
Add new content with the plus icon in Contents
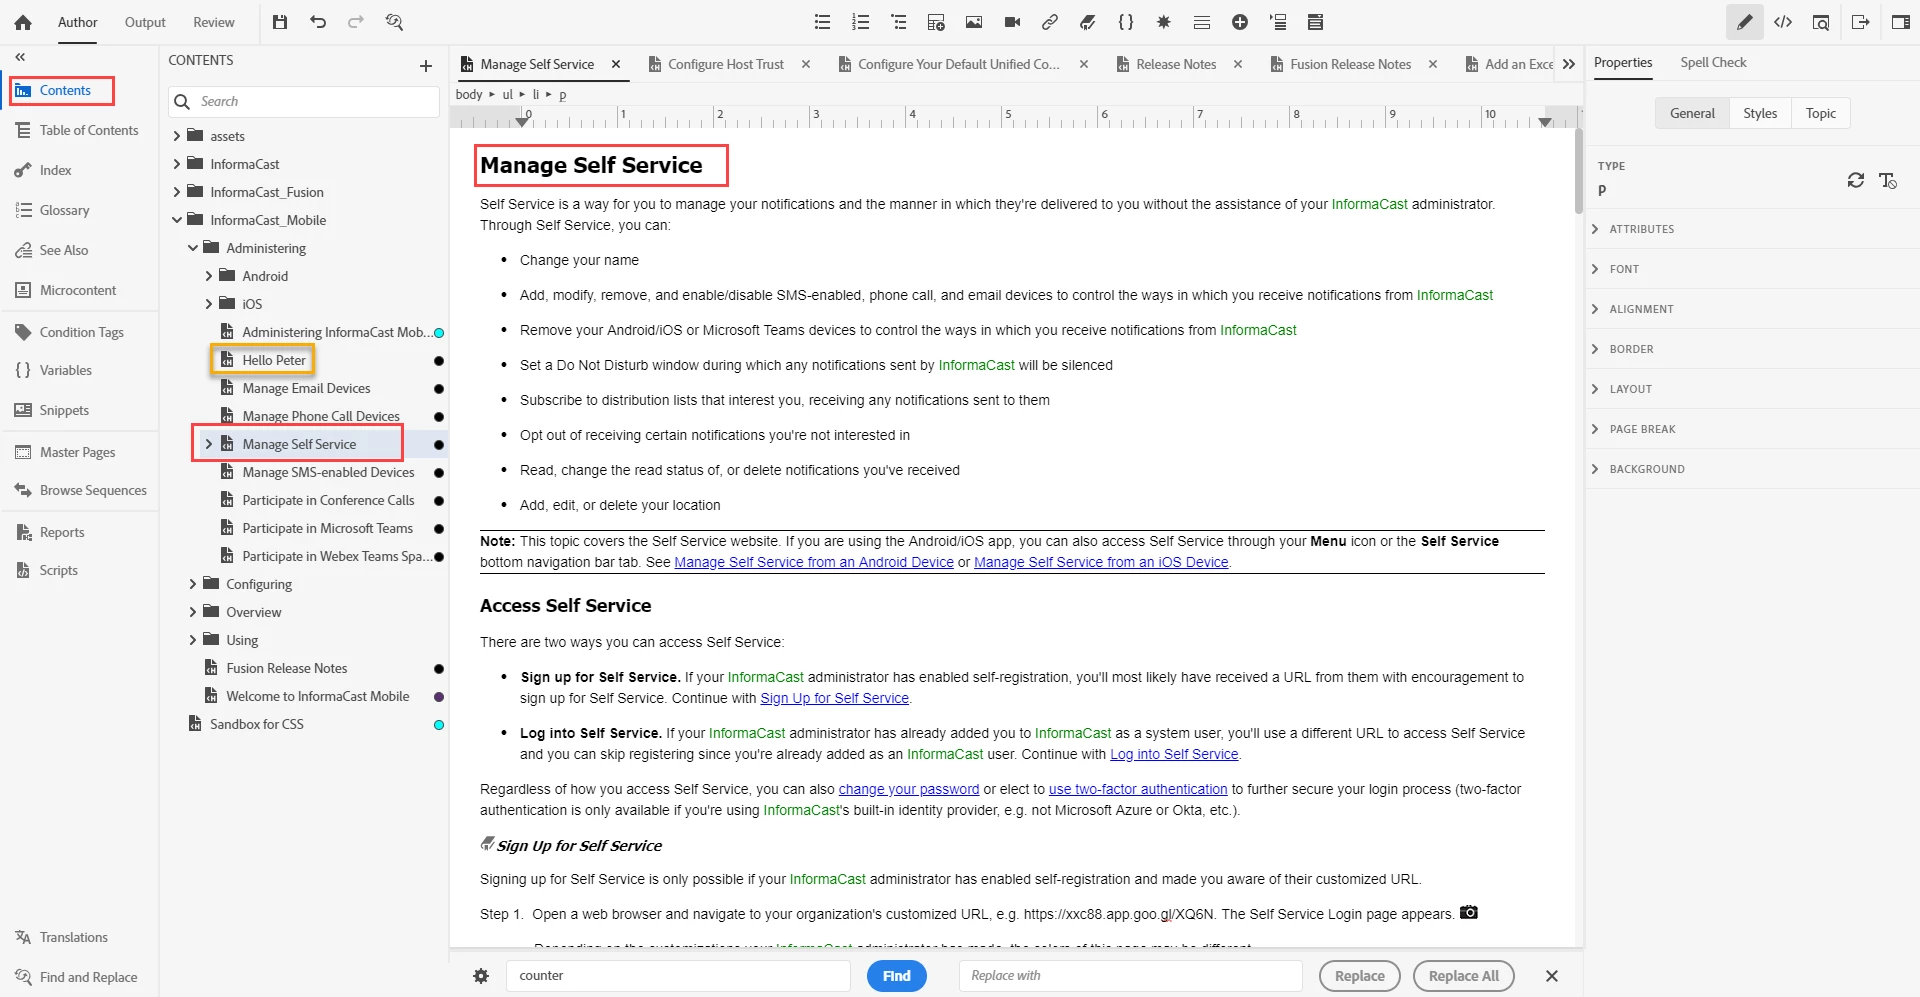tap(426, 66)
